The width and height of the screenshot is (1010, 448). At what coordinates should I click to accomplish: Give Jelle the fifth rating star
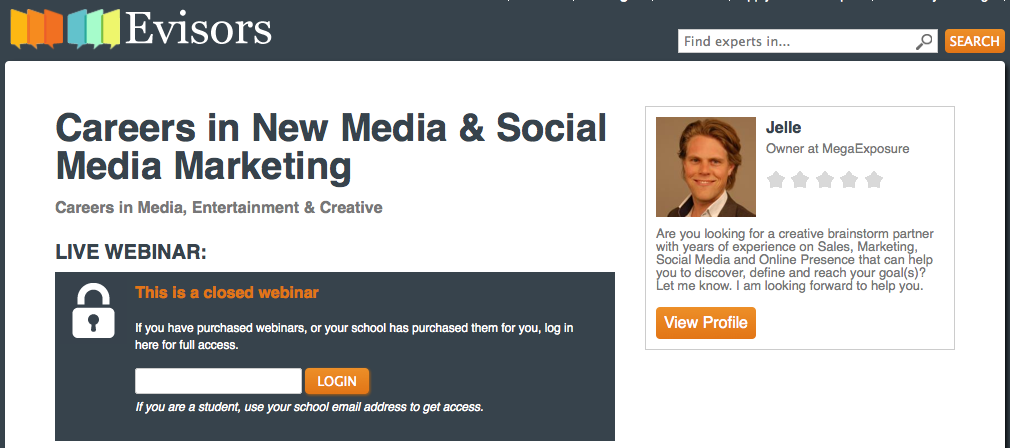coord(874,180)
